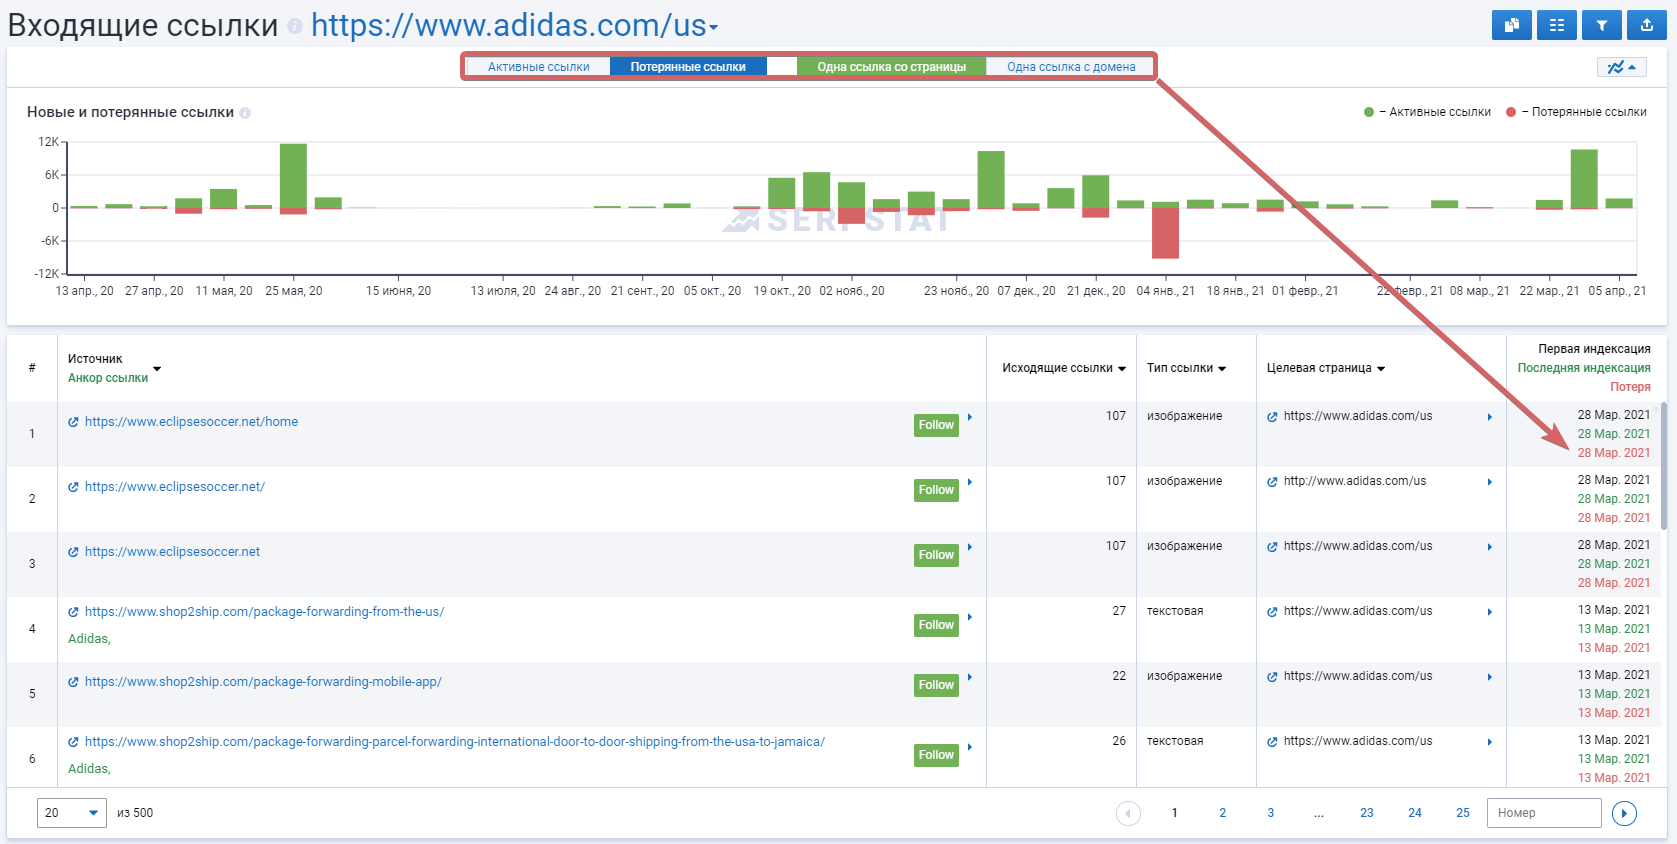The image size is (1677, 844).
Task: Open source link eclipsesoccer.net/home
Action: point(191,422)
